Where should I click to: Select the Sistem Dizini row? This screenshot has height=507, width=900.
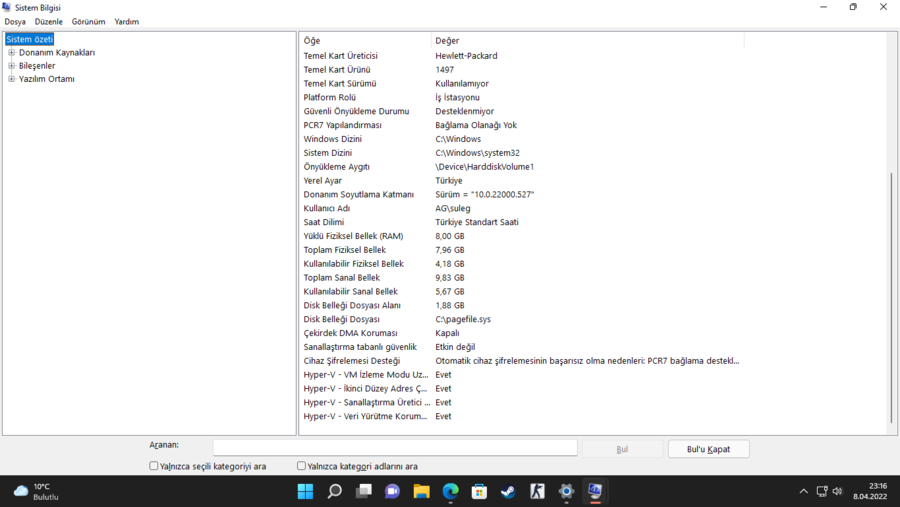pos(522,153)
